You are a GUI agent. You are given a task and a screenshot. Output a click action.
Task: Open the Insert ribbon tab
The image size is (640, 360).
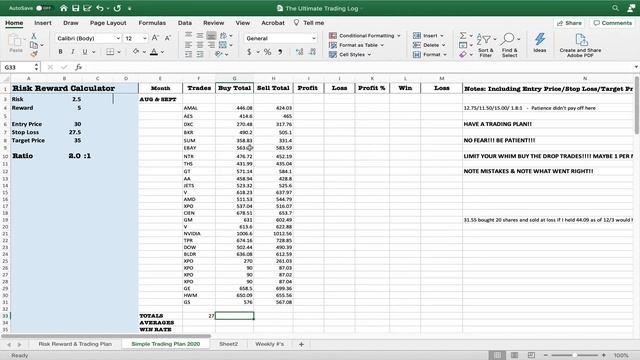click(43, 23)
